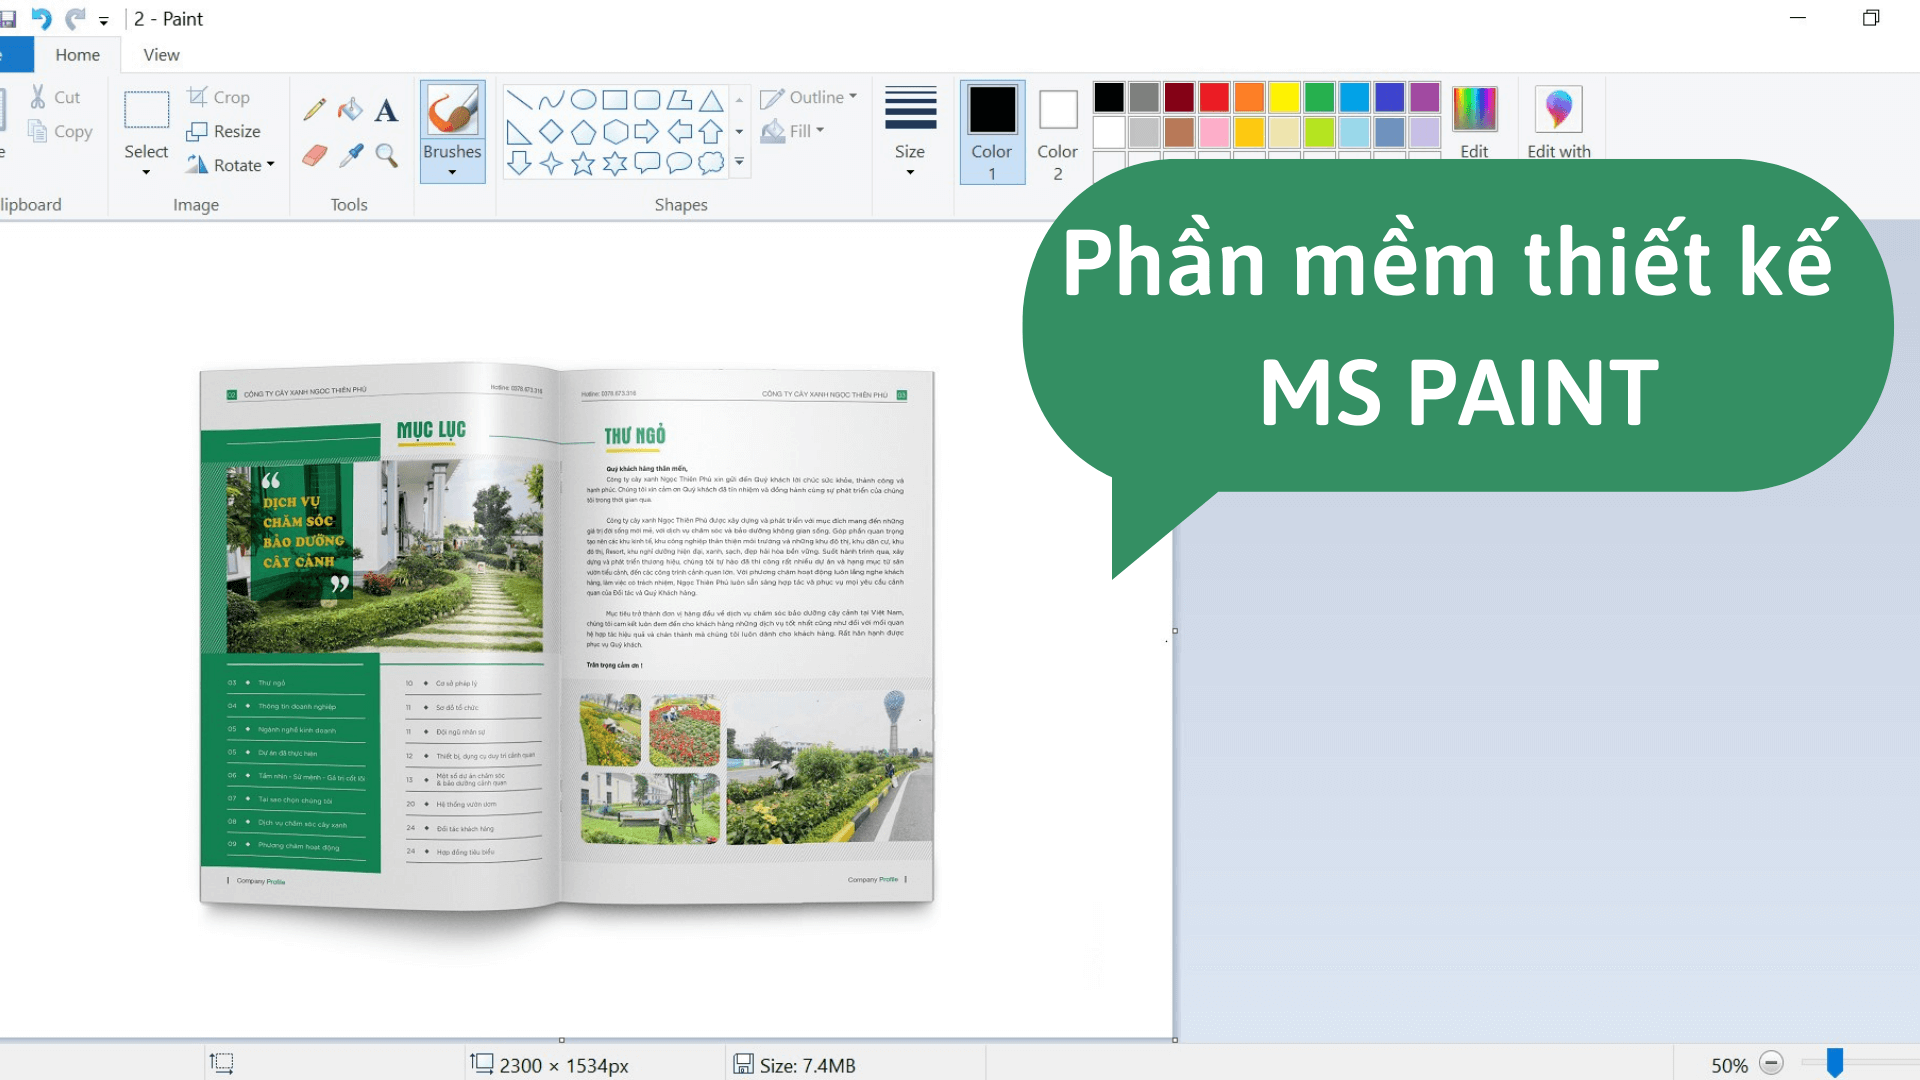The height and width of the screenshot is (1080, 1920).
Task: Select the Fill with color bucket tool
Action: coord(350,109)
